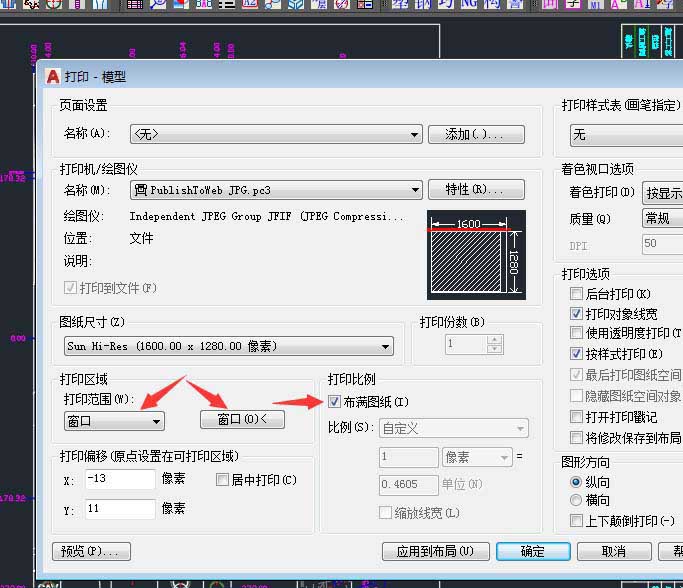Enable the 打开打印戳记 plot stamp checkbox

pyautogui.click(x=576, y=417)
